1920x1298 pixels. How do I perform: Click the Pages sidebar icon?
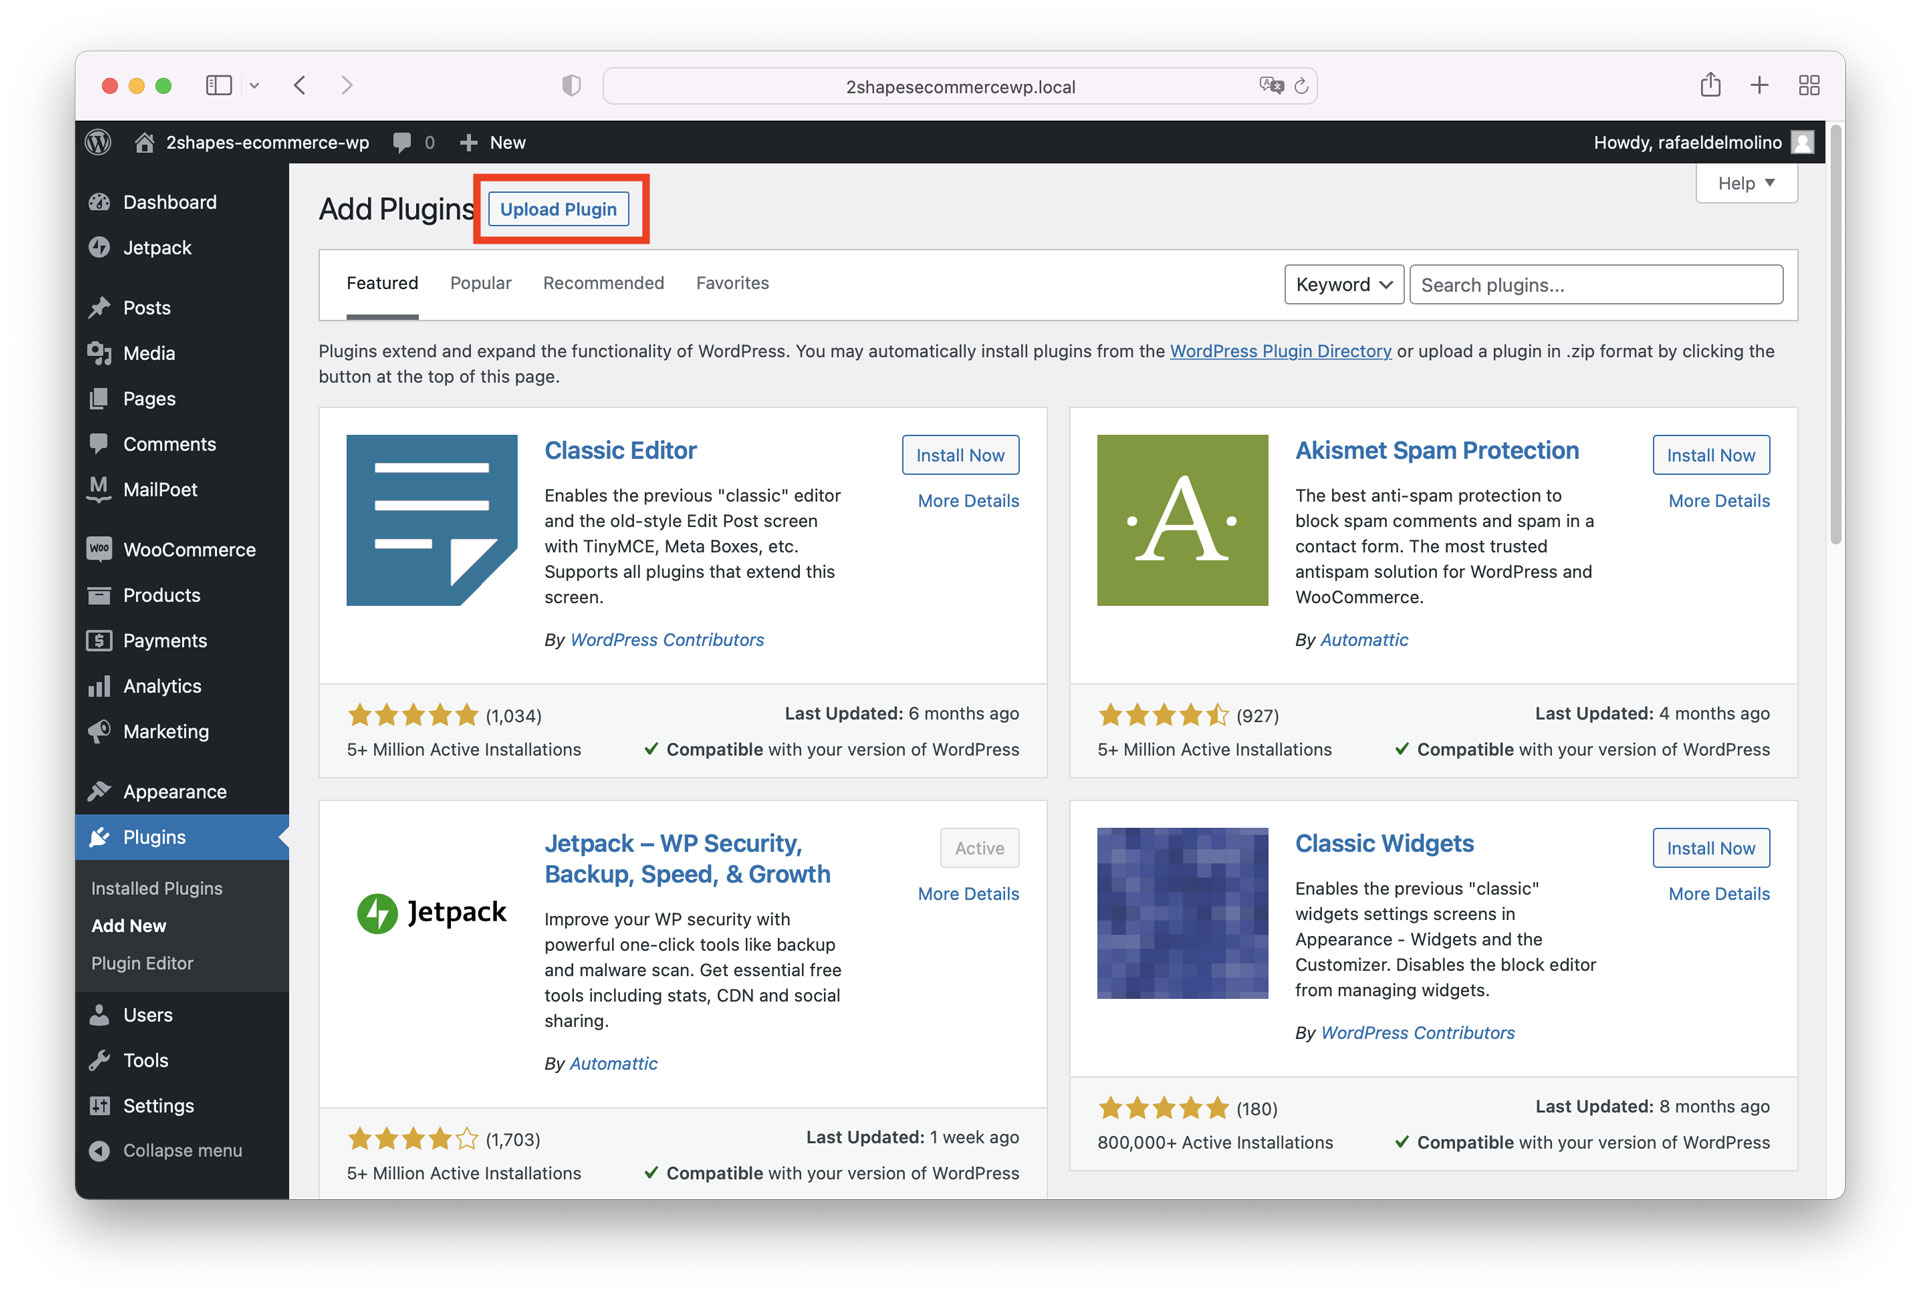tap(99, 398)
